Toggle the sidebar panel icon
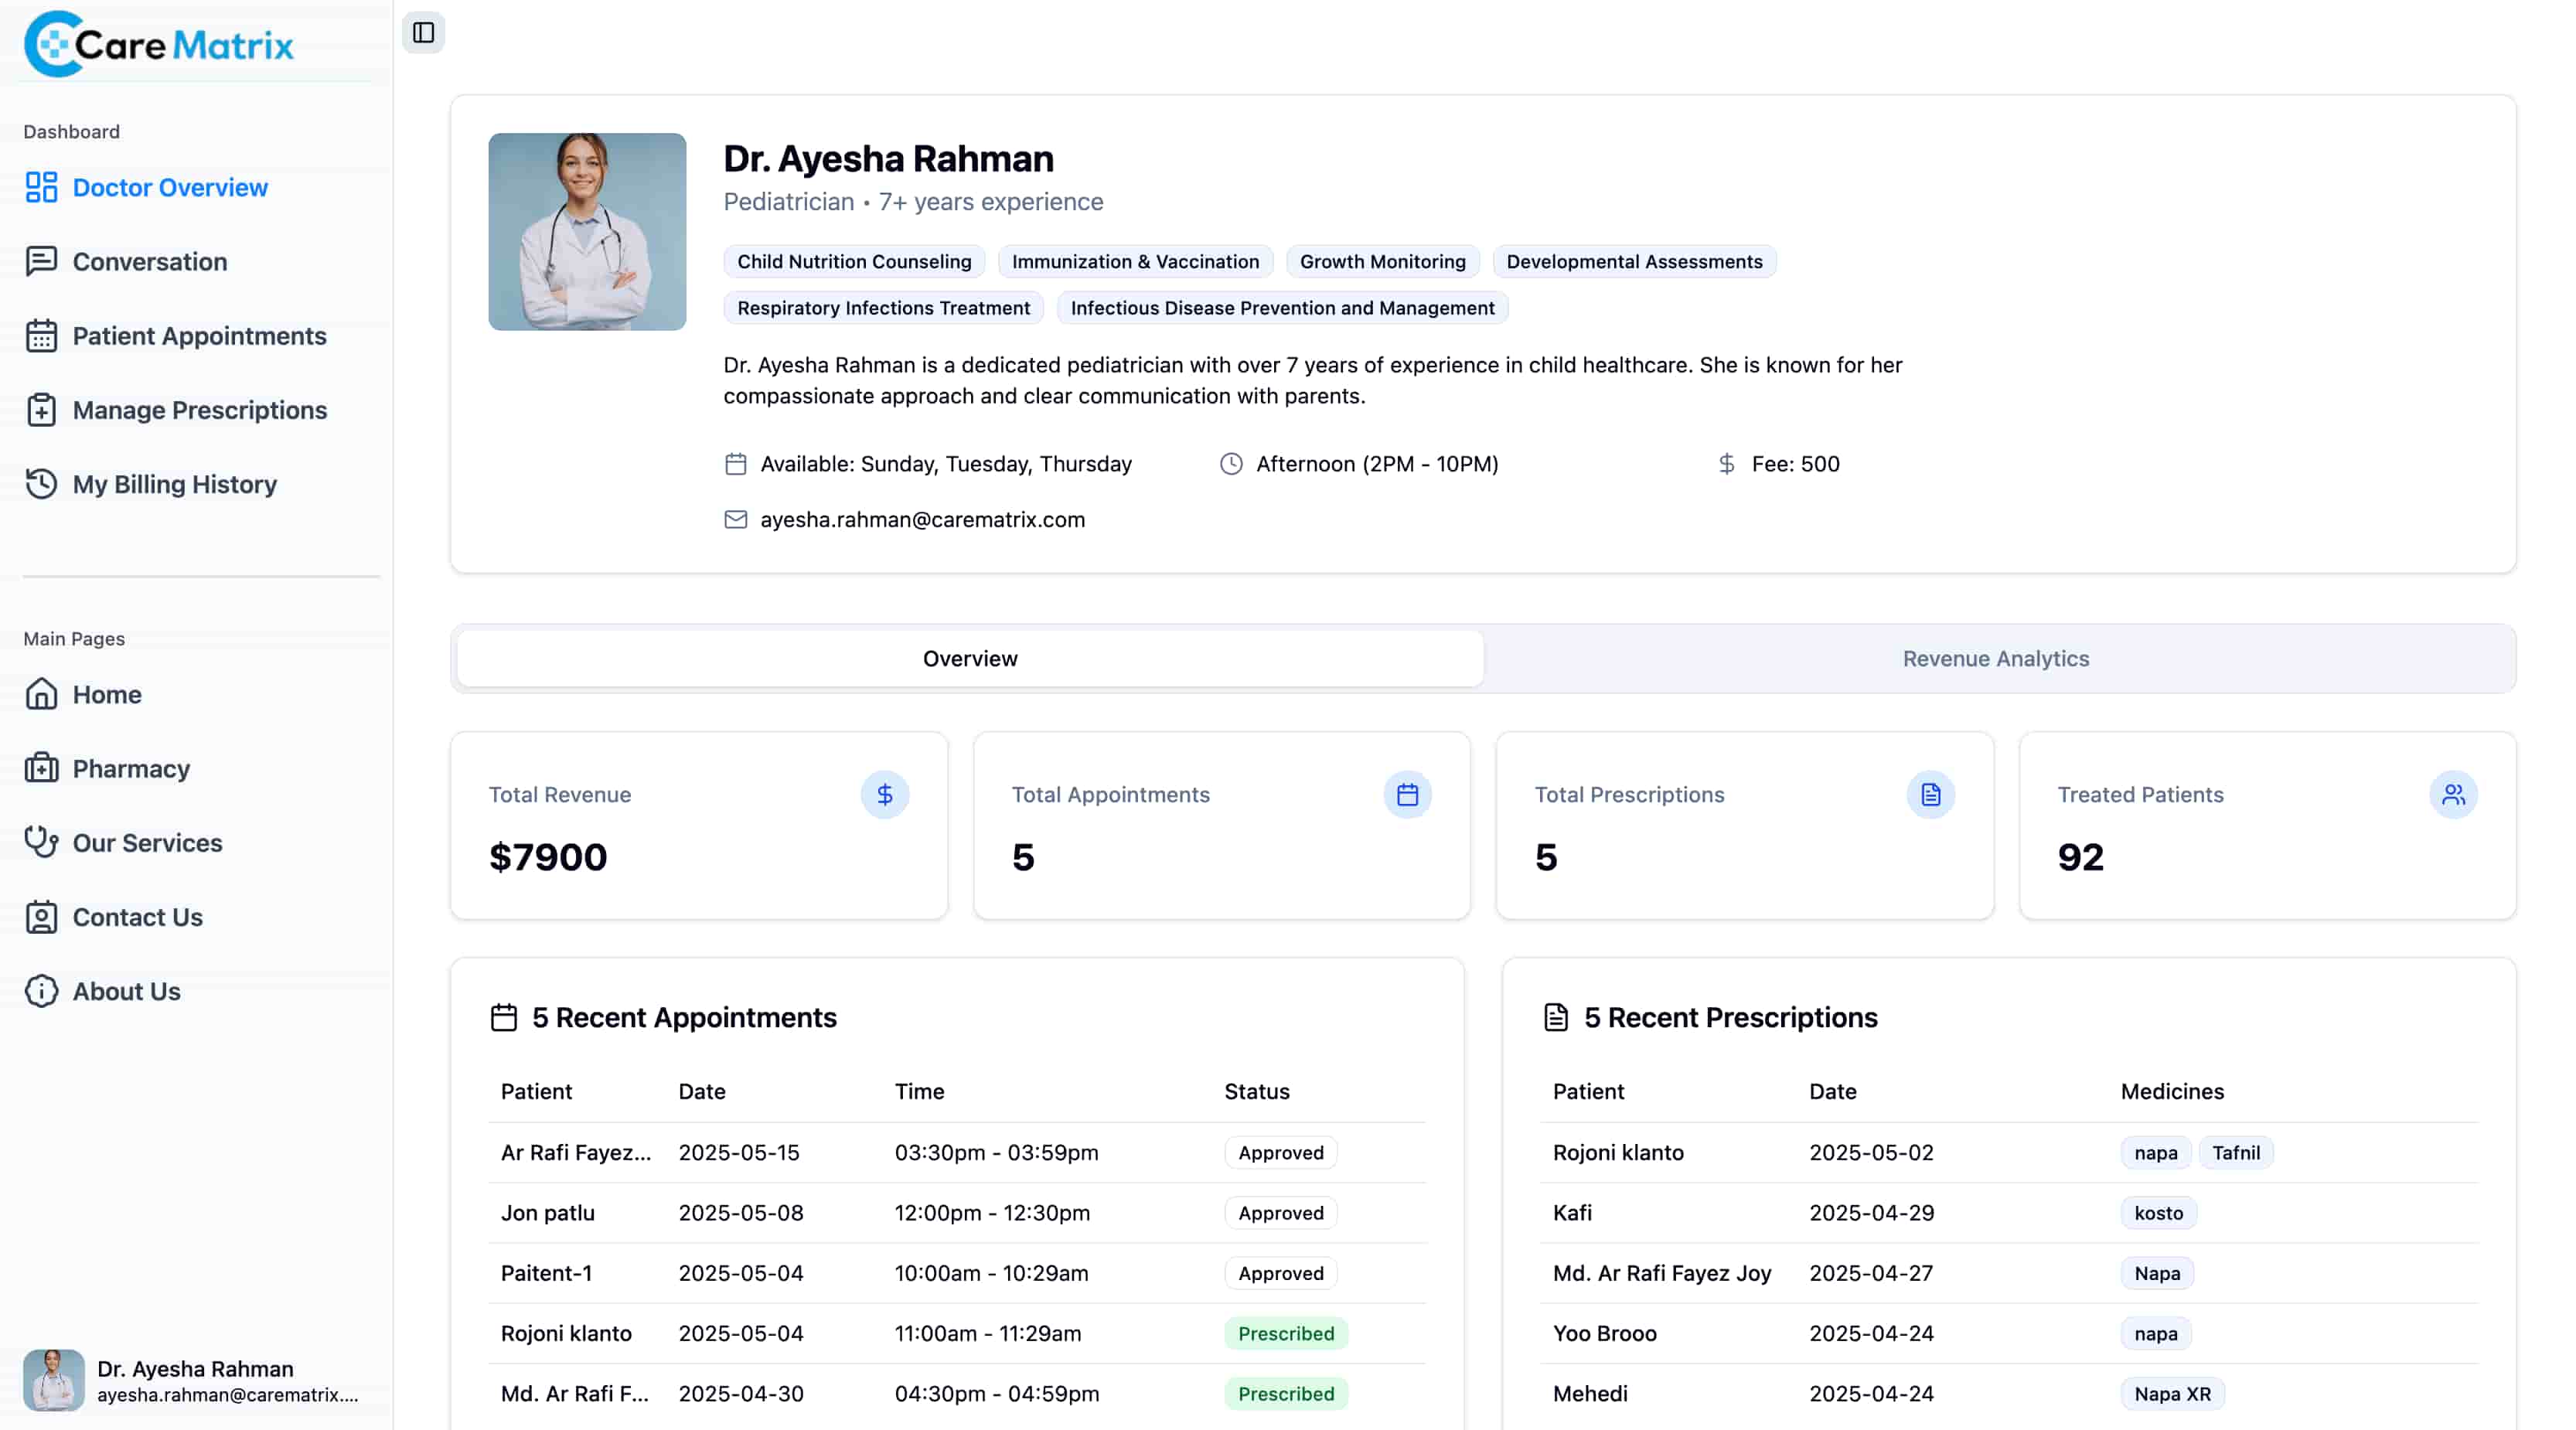Screen dimensions: 2576x1430 pyautogui.click(x=423, y=33)
